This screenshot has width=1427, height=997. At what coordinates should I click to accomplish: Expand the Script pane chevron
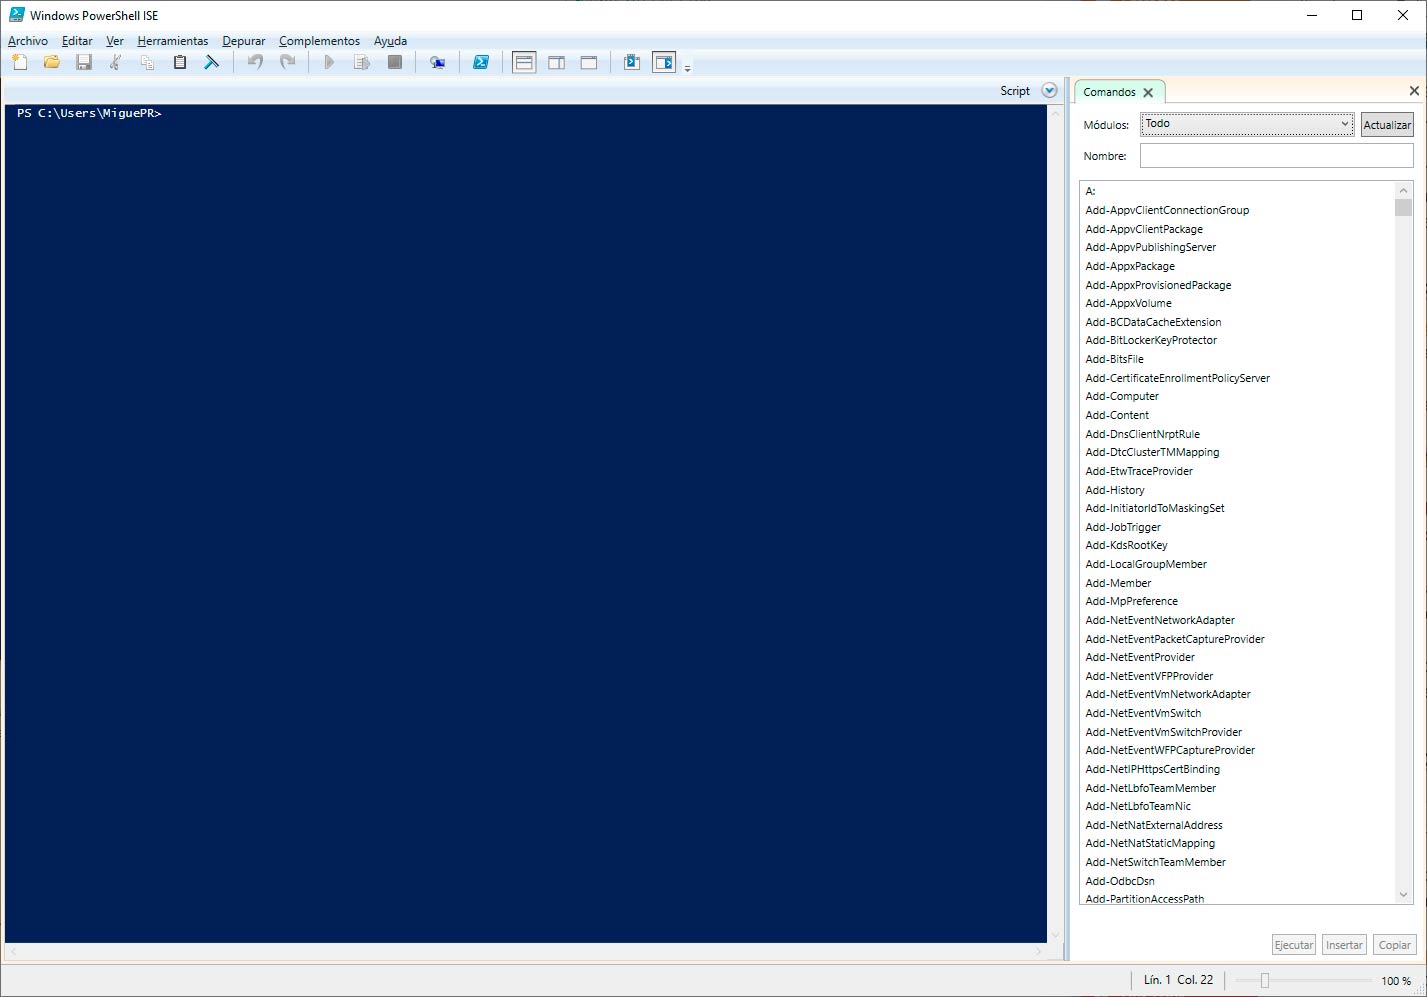click(x=1049, y=90)
